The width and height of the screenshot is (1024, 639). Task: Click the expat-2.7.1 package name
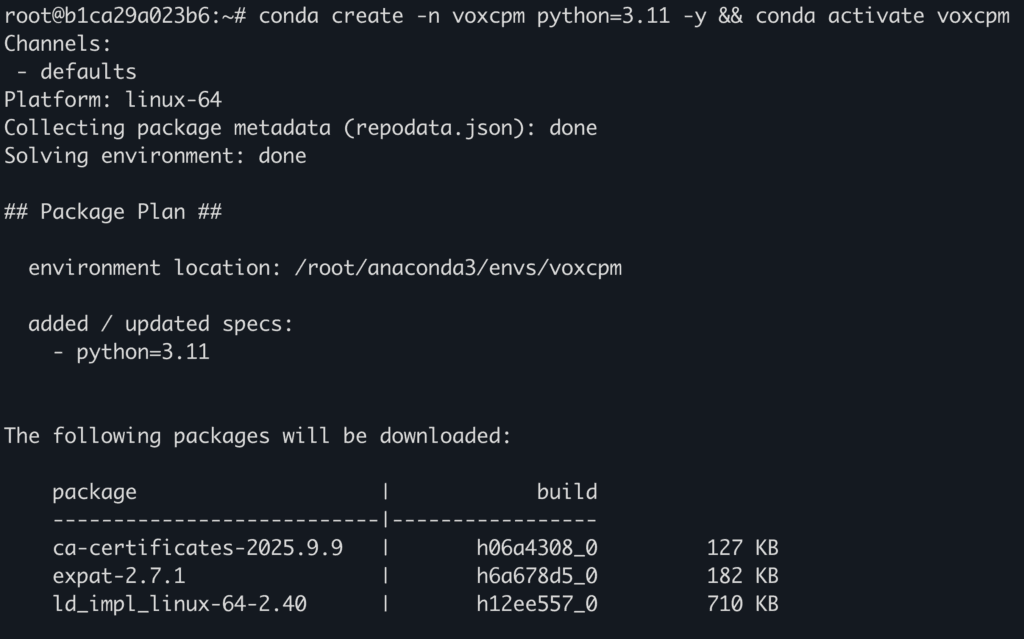pyautogui.click(x=119, y=576)
